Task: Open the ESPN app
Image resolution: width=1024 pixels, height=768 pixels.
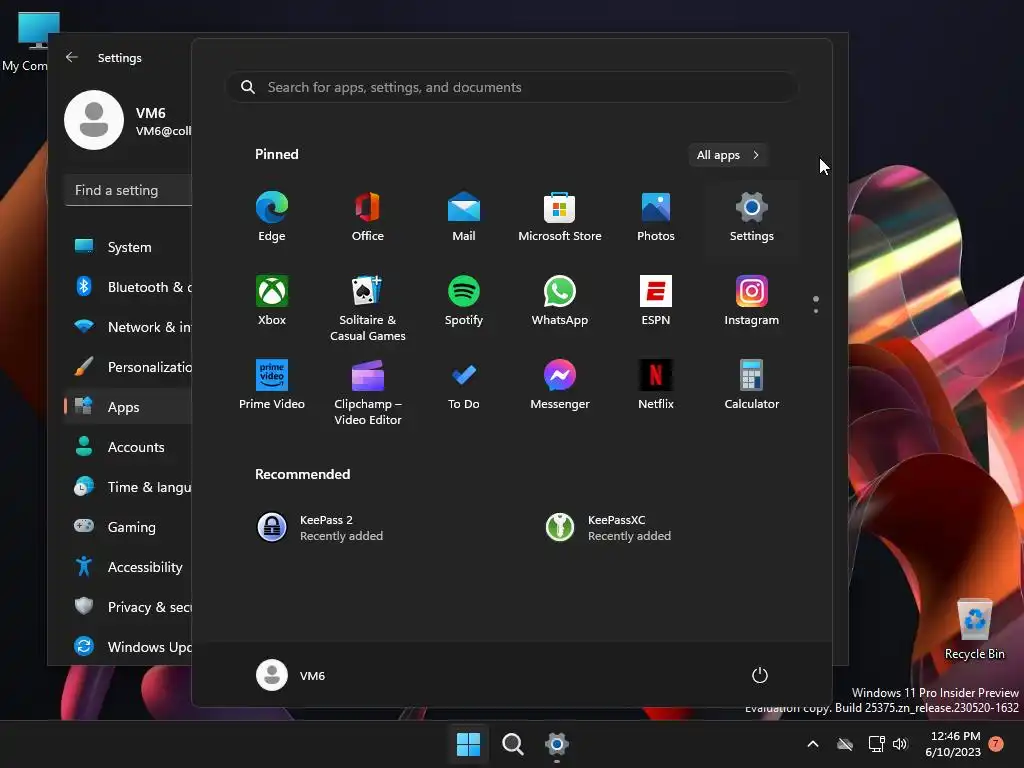Action: (x=656, y=300)
